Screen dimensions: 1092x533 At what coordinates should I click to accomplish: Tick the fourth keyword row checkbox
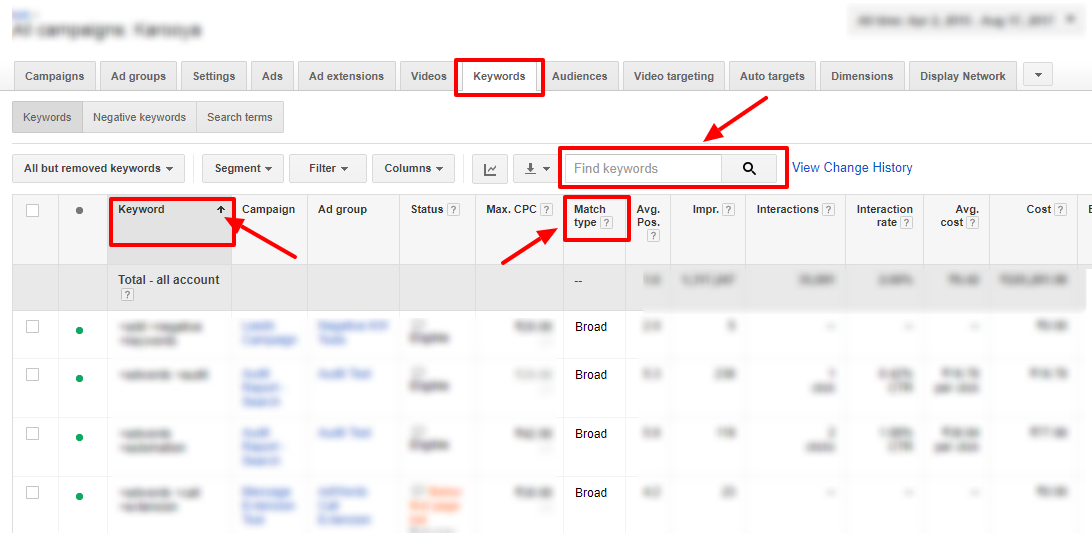33,493
